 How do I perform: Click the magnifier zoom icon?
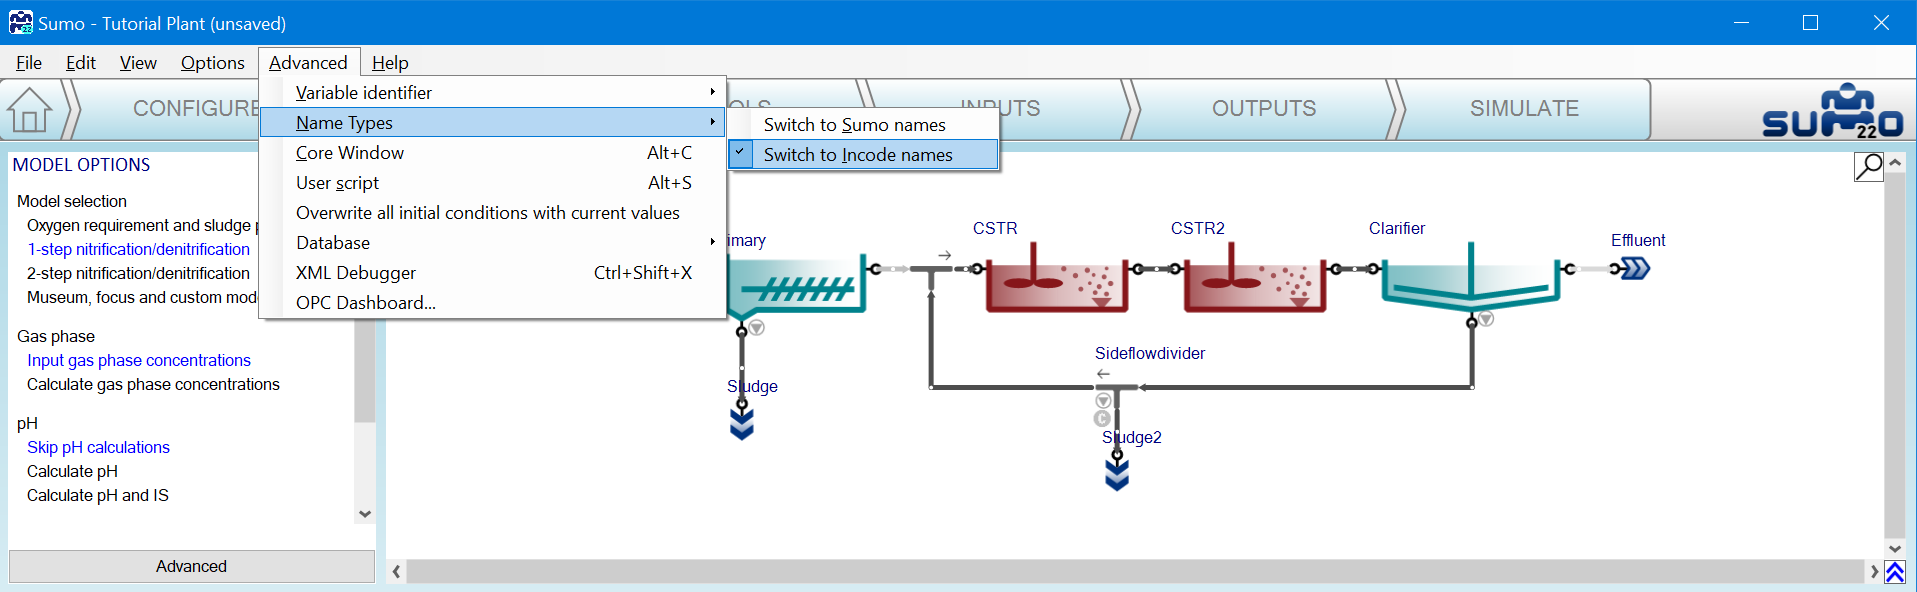[x=1868, y=166]
